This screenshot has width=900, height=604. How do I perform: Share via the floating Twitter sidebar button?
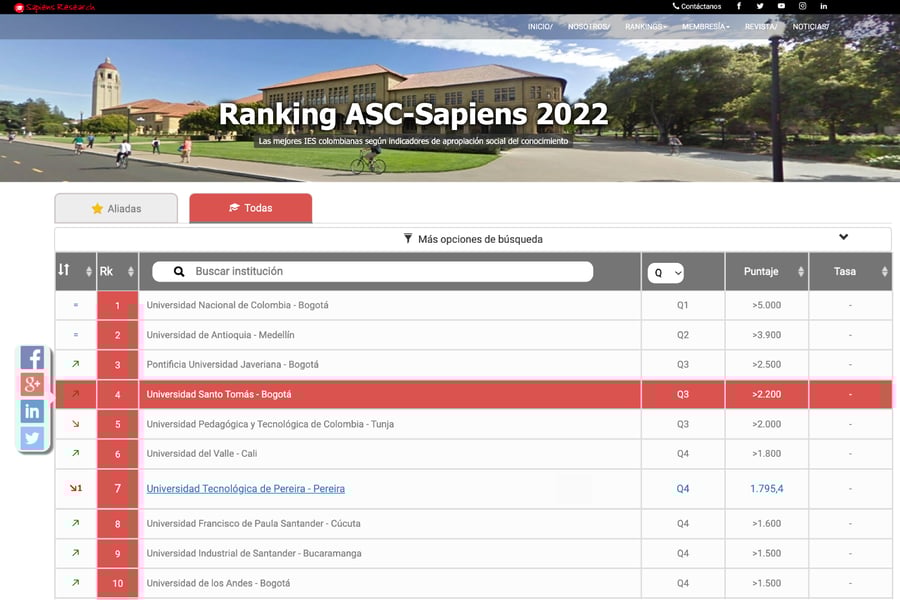coord(32,438)
